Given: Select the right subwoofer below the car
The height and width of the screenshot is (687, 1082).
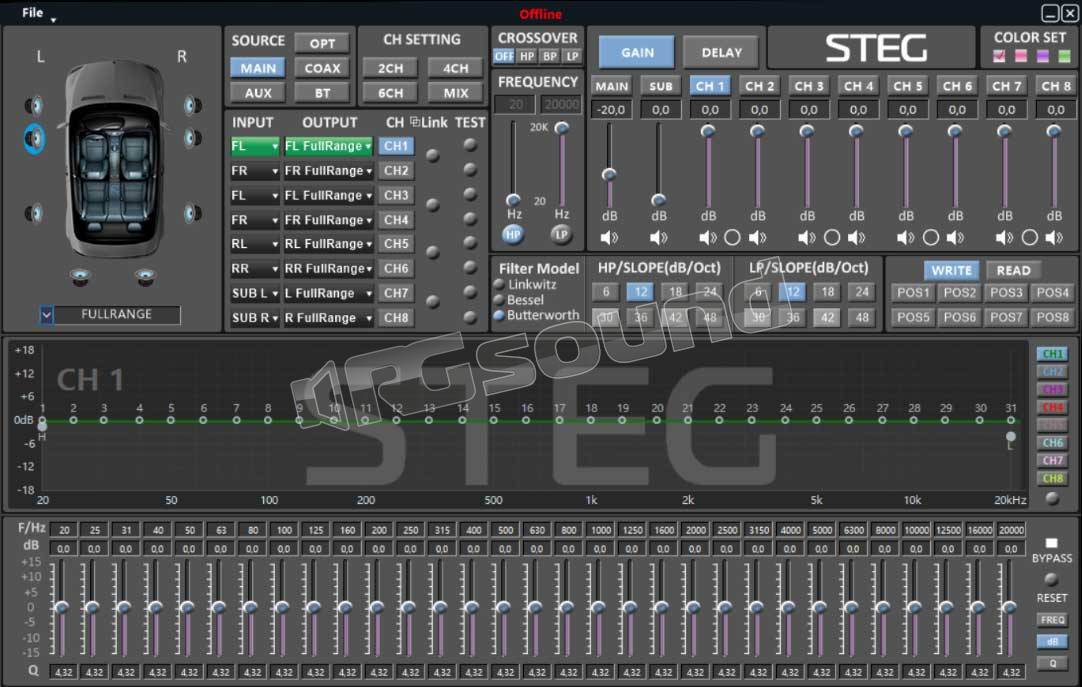Looking at the screenshot, I should pyautogui.click(x=145, y=277).
